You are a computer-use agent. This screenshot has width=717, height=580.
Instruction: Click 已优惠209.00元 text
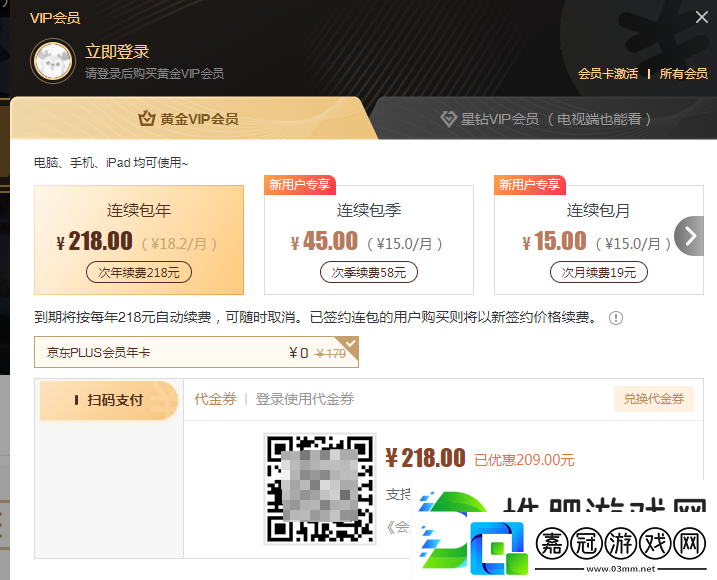[x=524, y=460]
